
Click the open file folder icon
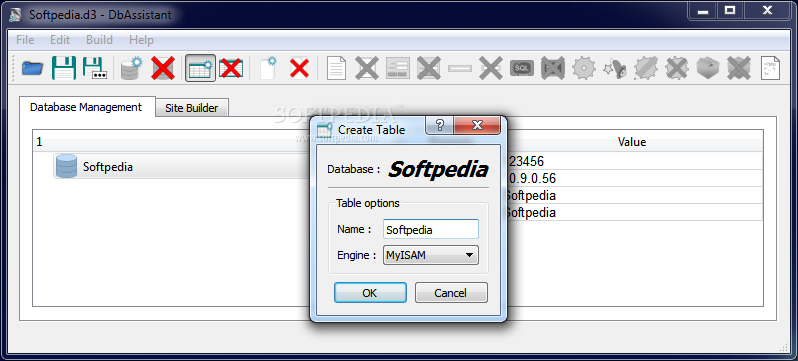[x=33, y=68]
